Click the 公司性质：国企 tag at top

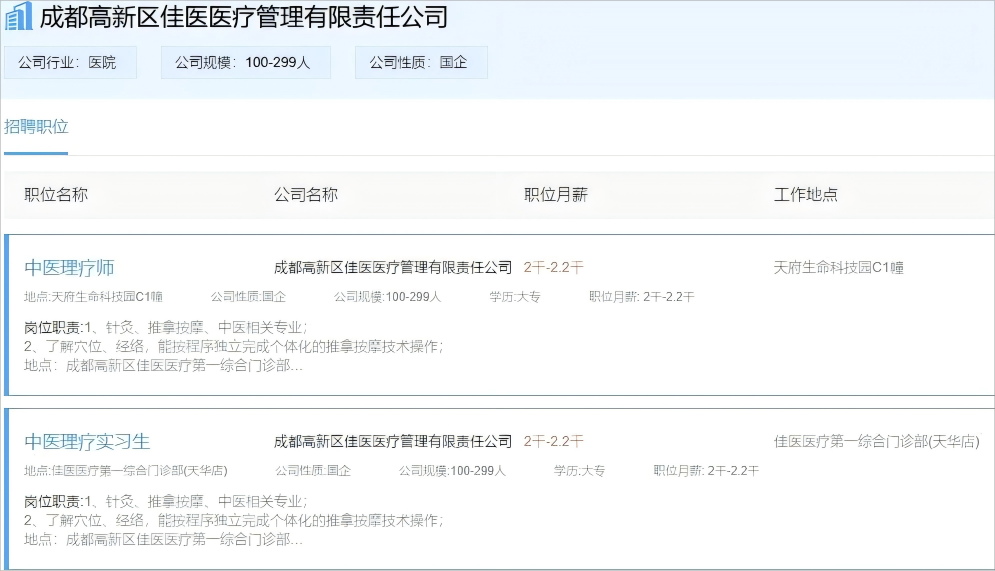click(418, 62)
